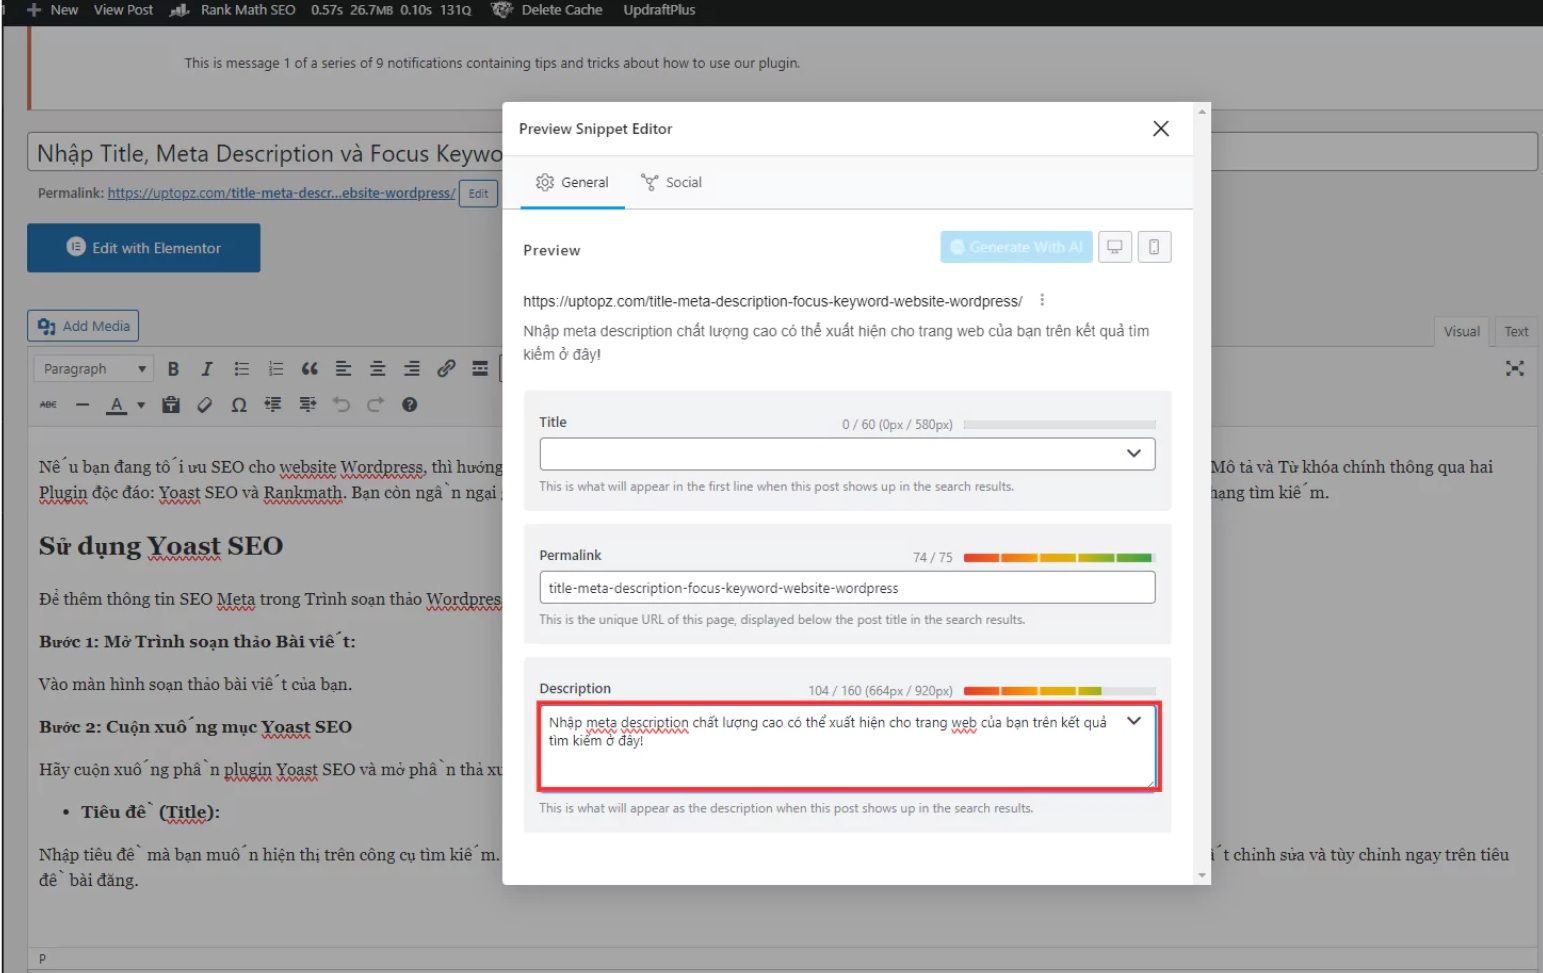Insert the Read More tag
1543x973 pixels.
tap(480, 369)
